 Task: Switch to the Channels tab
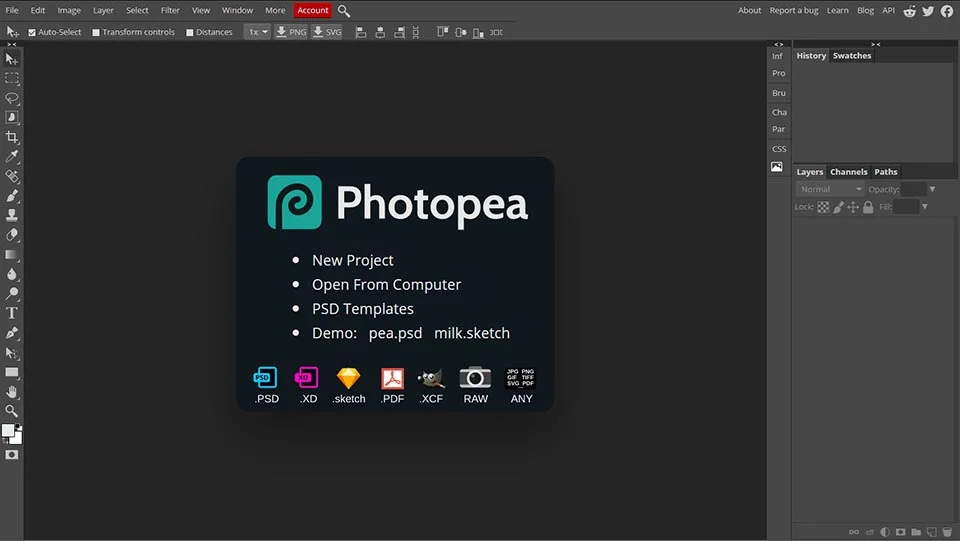point(849,172)
